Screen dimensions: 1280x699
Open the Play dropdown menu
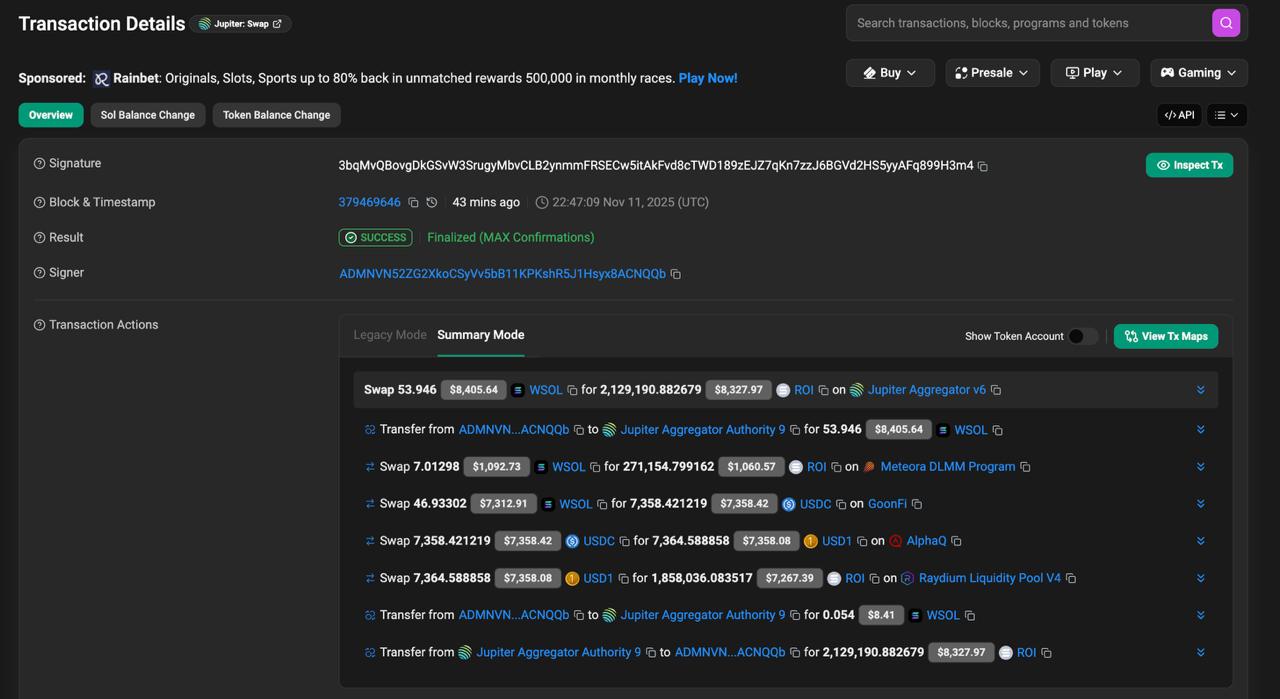tap(1094, 73)
